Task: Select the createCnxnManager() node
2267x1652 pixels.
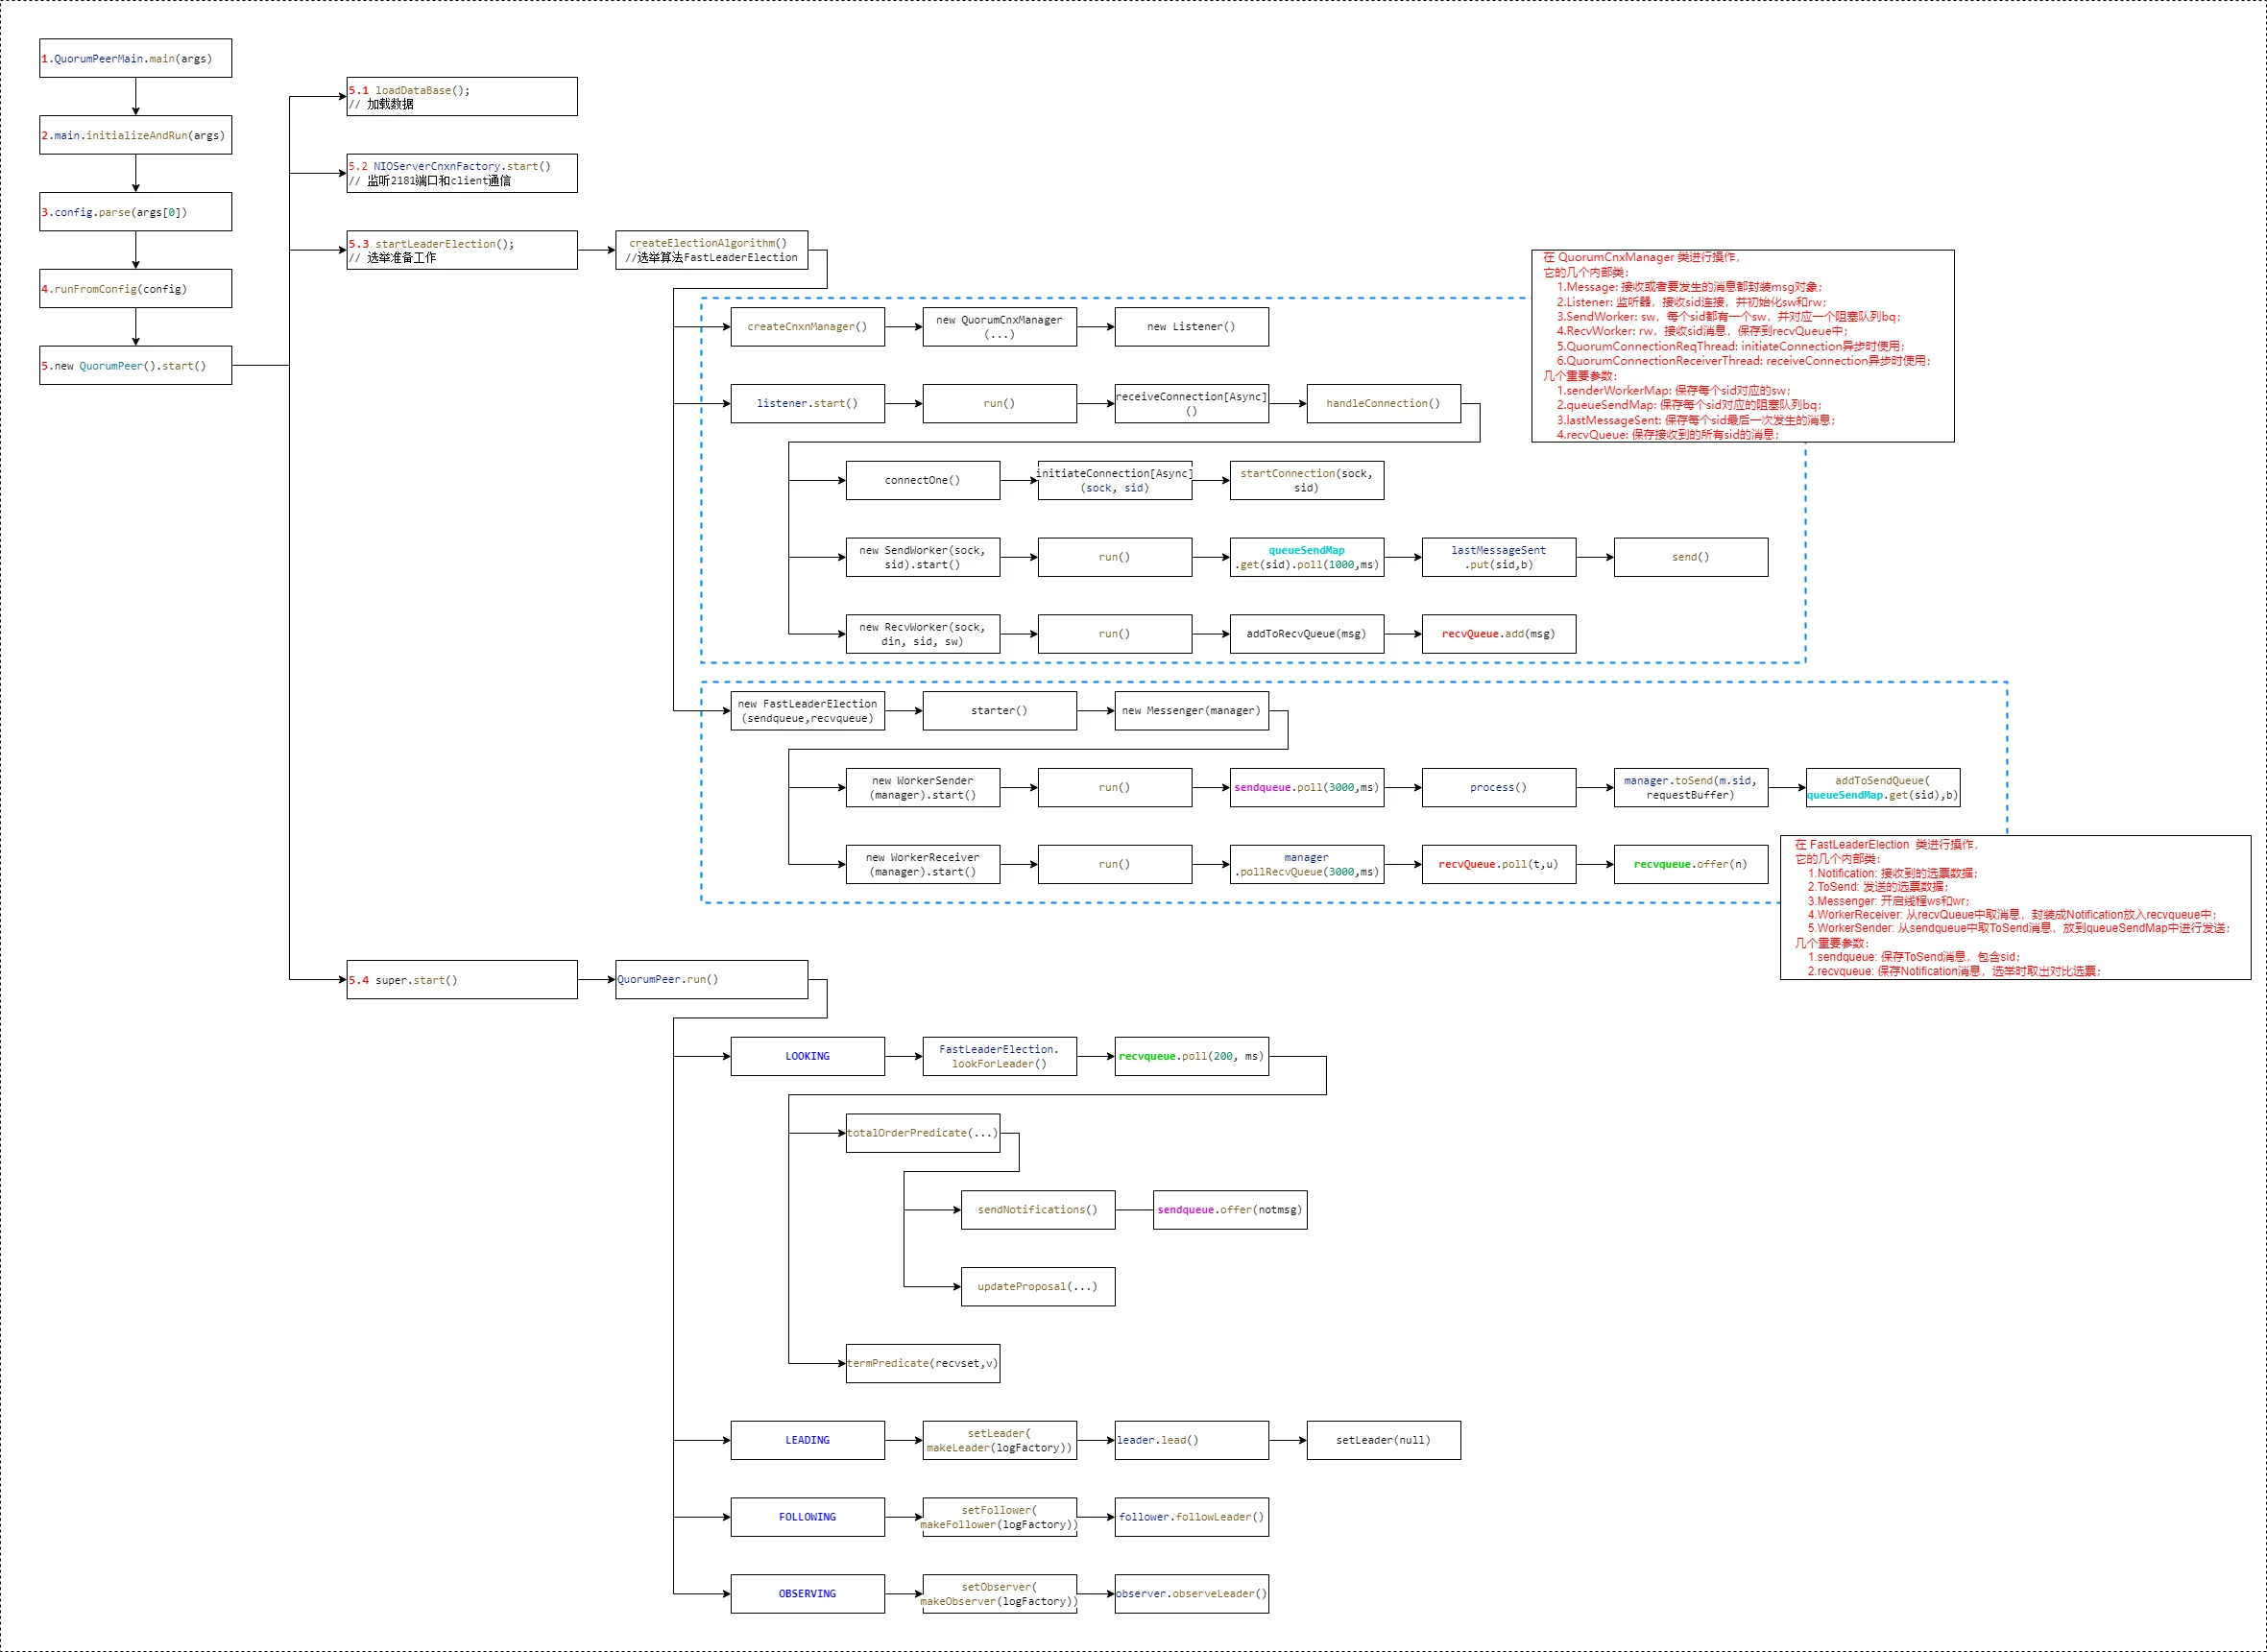Action: click(x=807, y=327)
